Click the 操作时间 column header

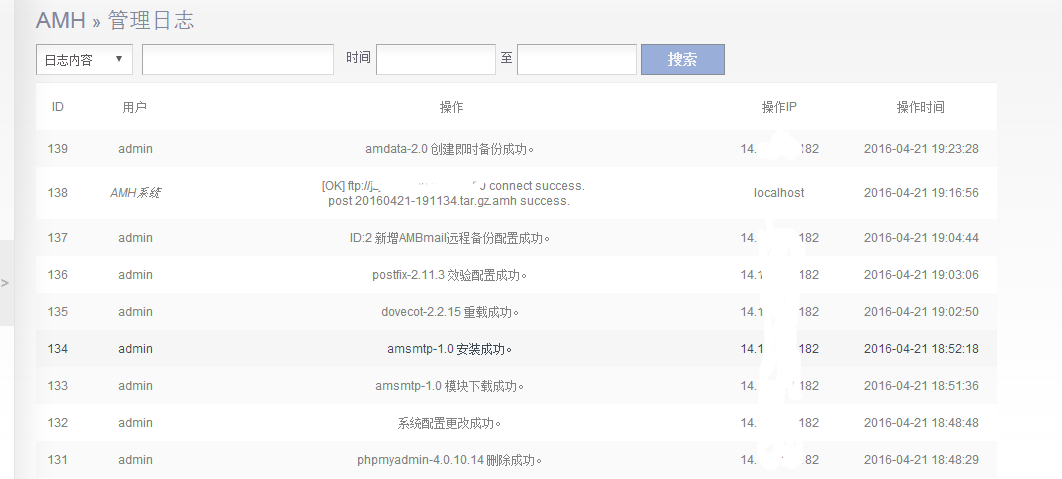920,107
